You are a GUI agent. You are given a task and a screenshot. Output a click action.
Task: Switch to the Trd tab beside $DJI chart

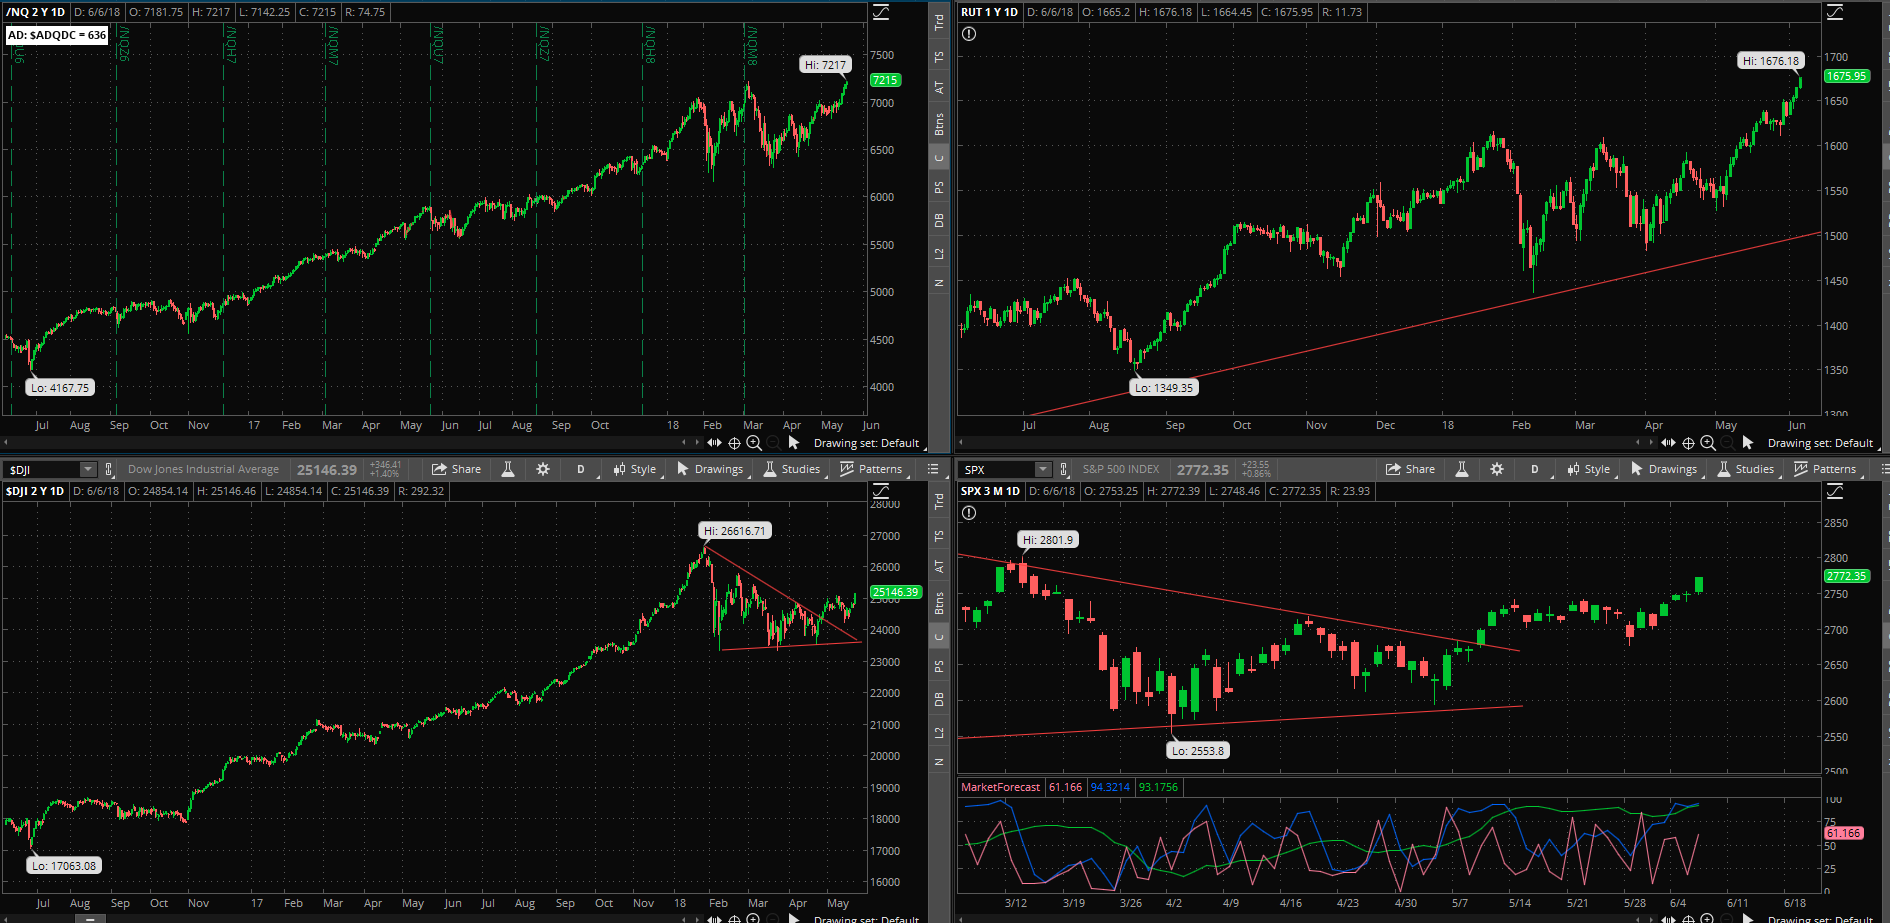tap(939, 500)
